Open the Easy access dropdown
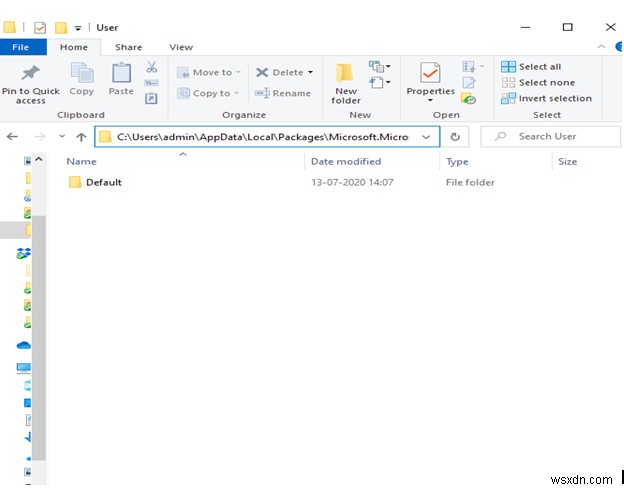This screenshot has width=624, height=490. pos(380,82)
